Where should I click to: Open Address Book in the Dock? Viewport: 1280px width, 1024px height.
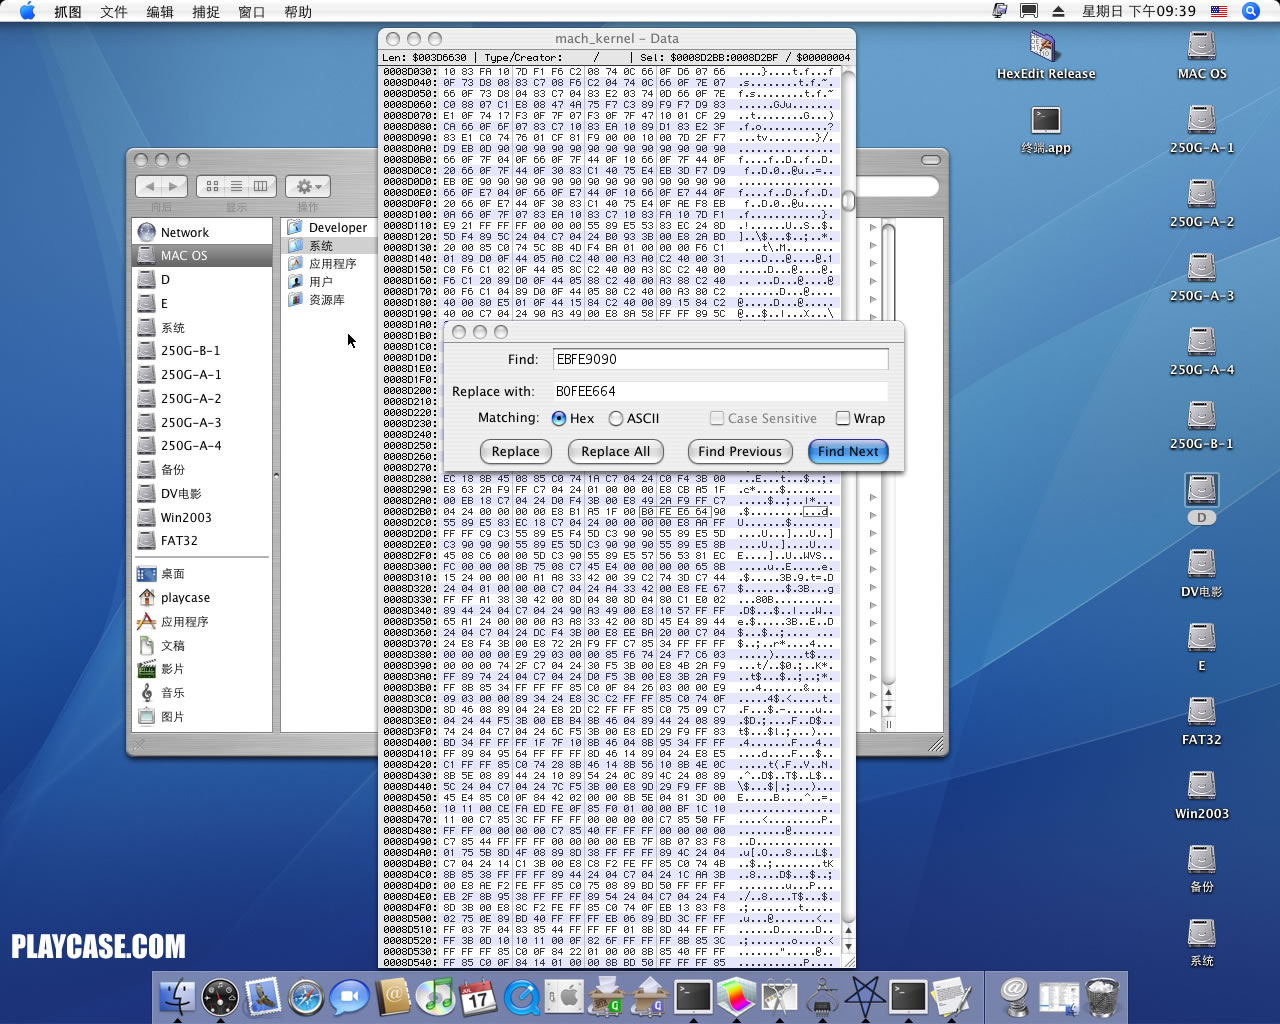click(393, 996)
